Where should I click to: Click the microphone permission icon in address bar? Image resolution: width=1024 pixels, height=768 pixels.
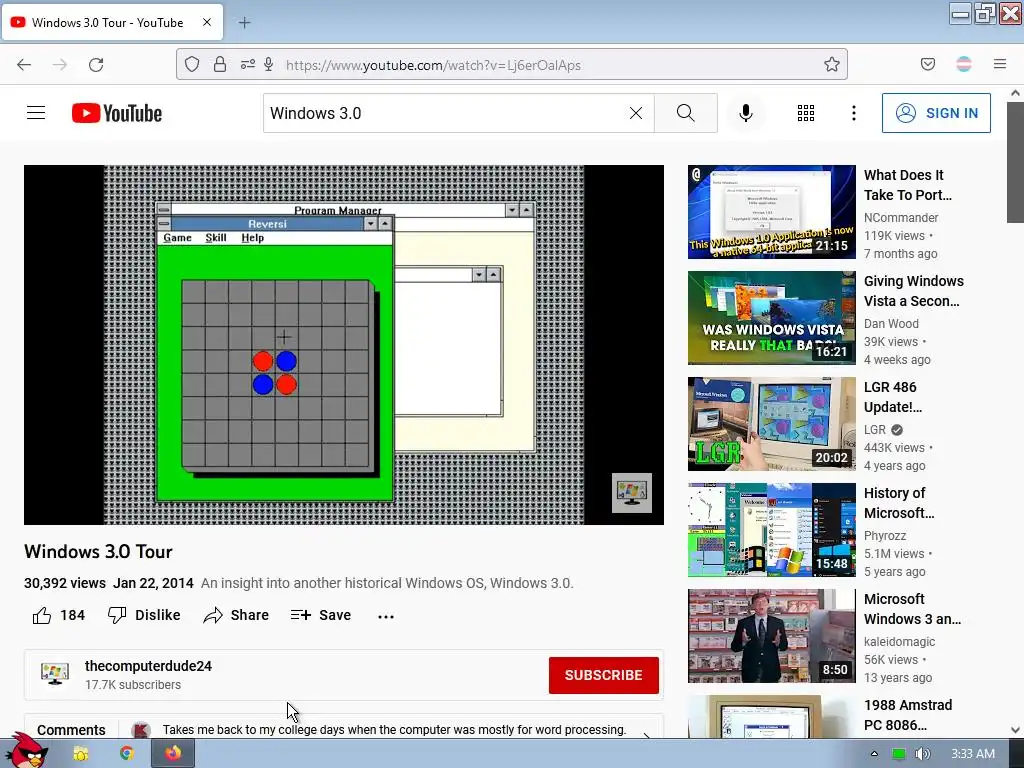pos(268,64)
